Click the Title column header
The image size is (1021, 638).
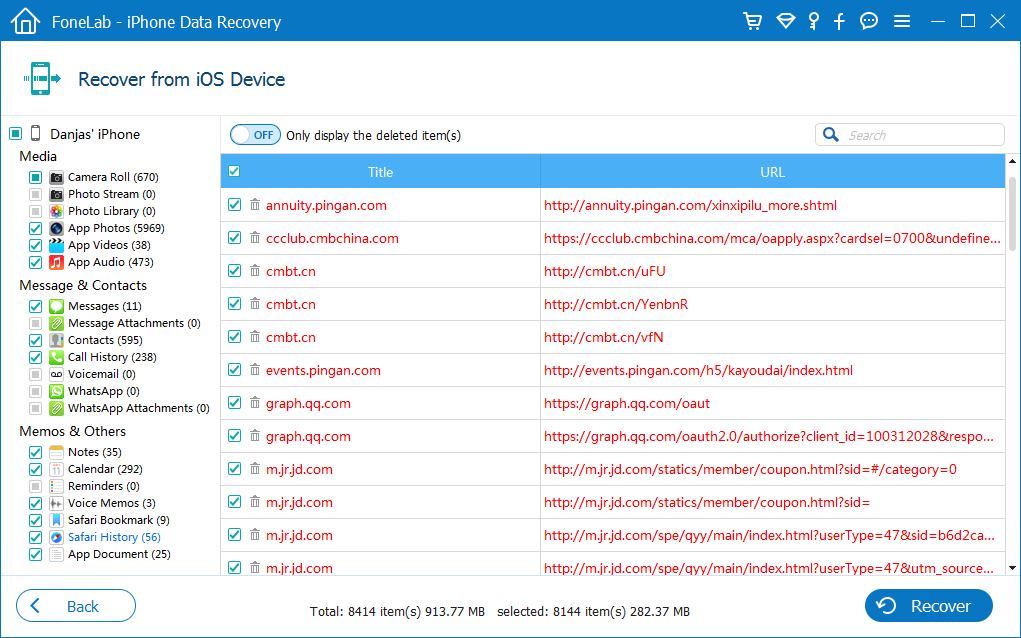point(380,172)
